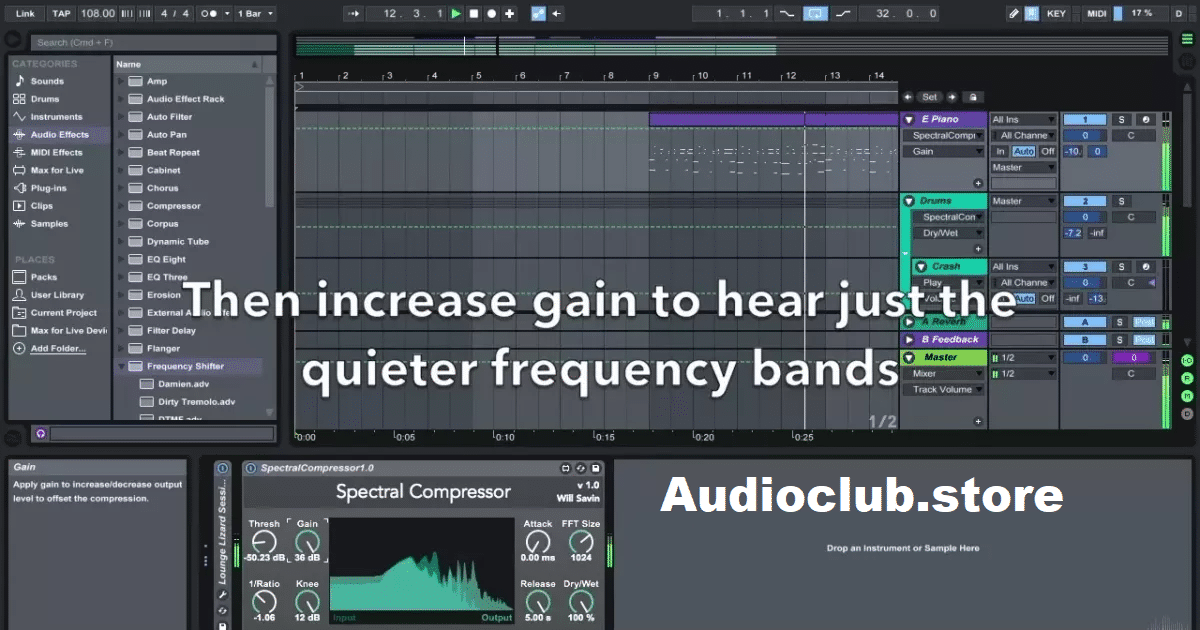Image resolution: width=1200 pixels, height=630 pixels.
Task: Select Sounds category in browser
Action: [47, 81]
